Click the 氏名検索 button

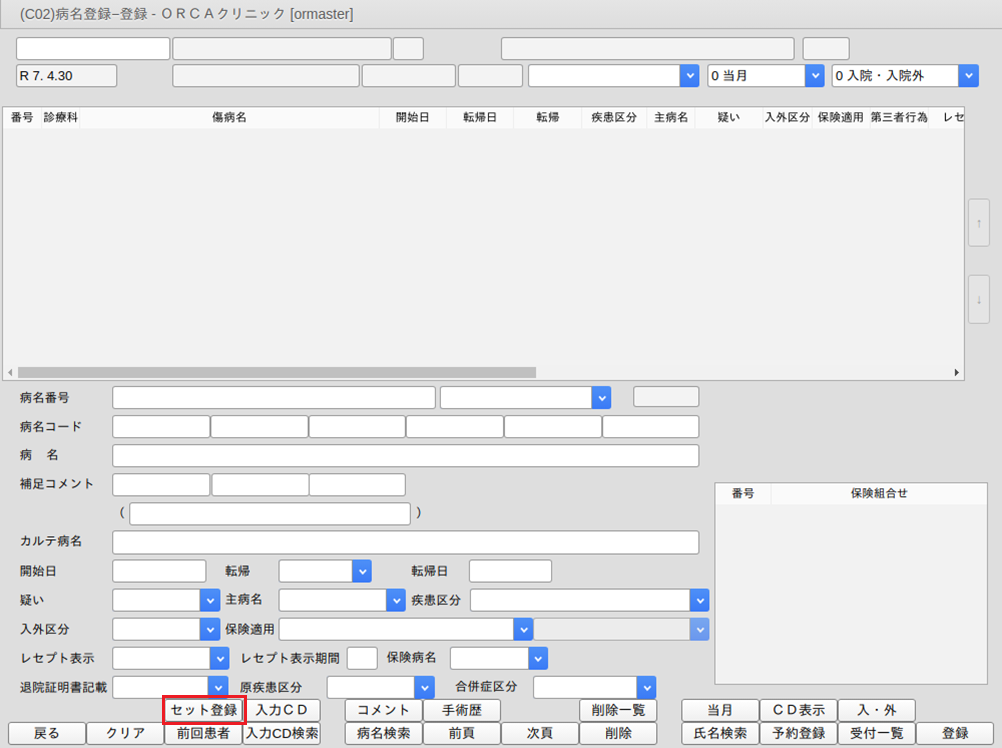[720, 733]
